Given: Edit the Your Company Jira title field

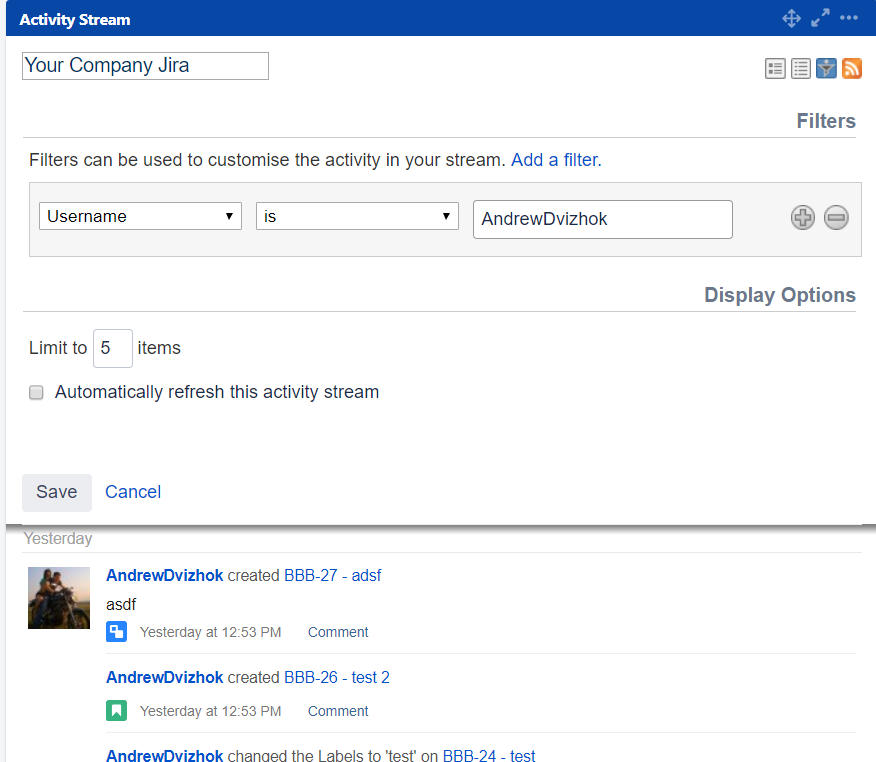Looking at the screenshot, I should 145,66.
